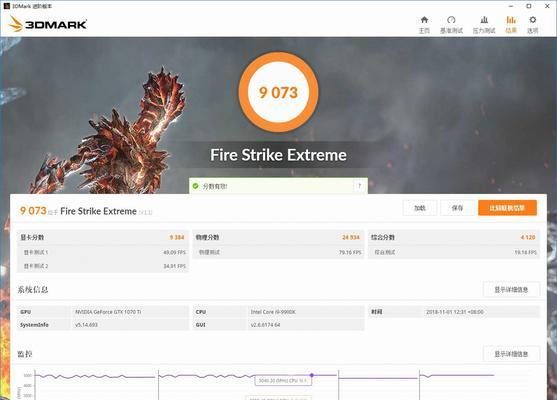Click the 3DMark logo in header
The width and height of the screenshot is (557, 400).
48,24
